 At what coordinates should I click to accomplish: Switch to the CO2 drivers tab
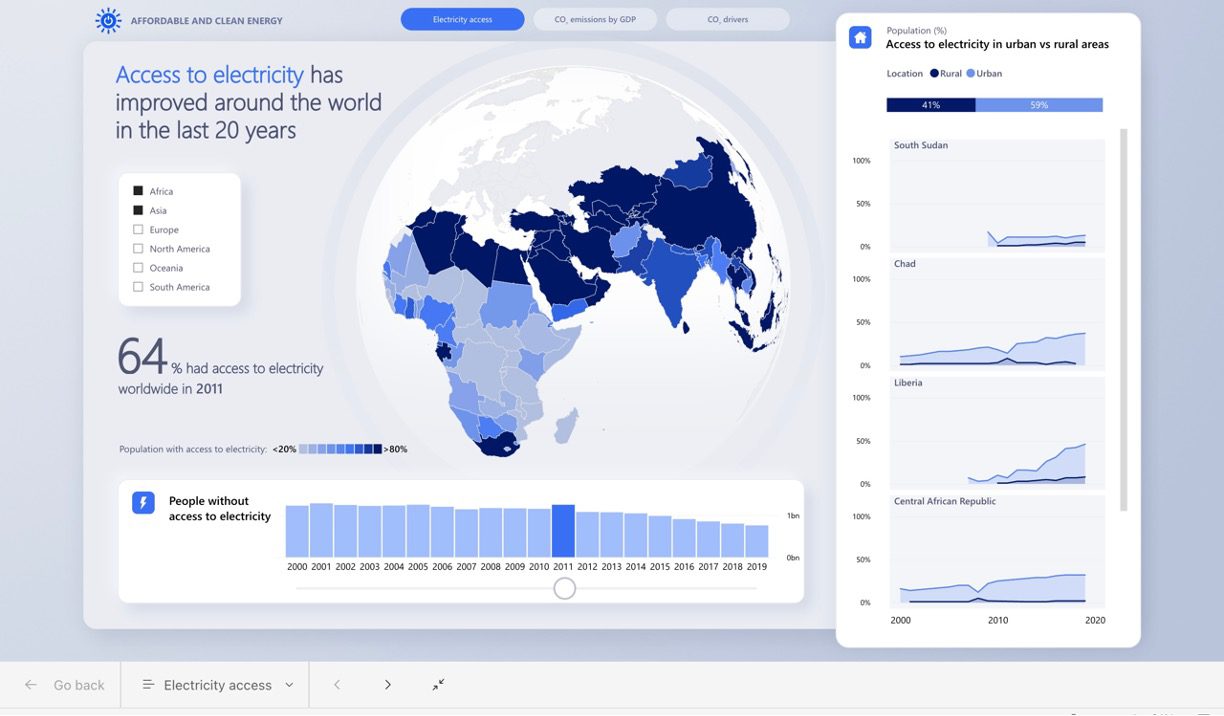pyautogui.click(x=727, y=19)
